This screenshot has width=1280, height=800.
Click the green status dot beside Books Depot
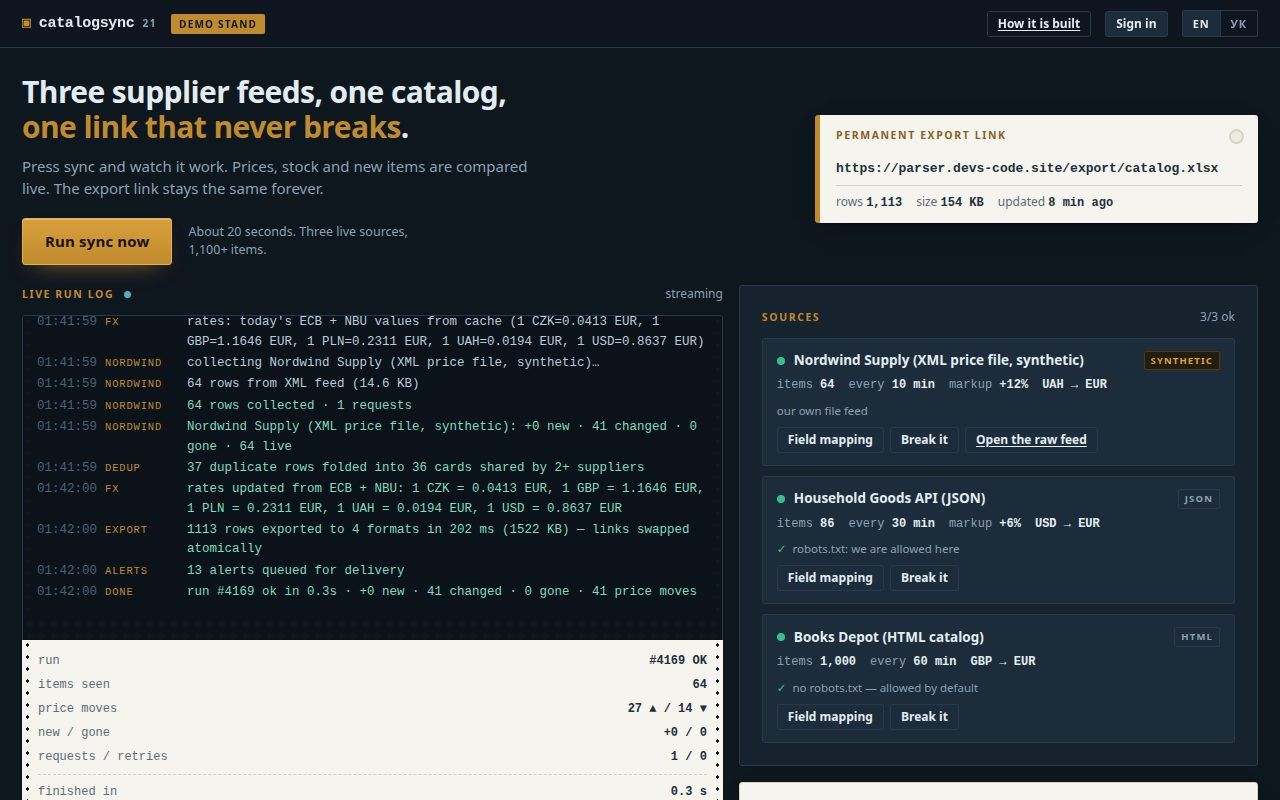781,637
